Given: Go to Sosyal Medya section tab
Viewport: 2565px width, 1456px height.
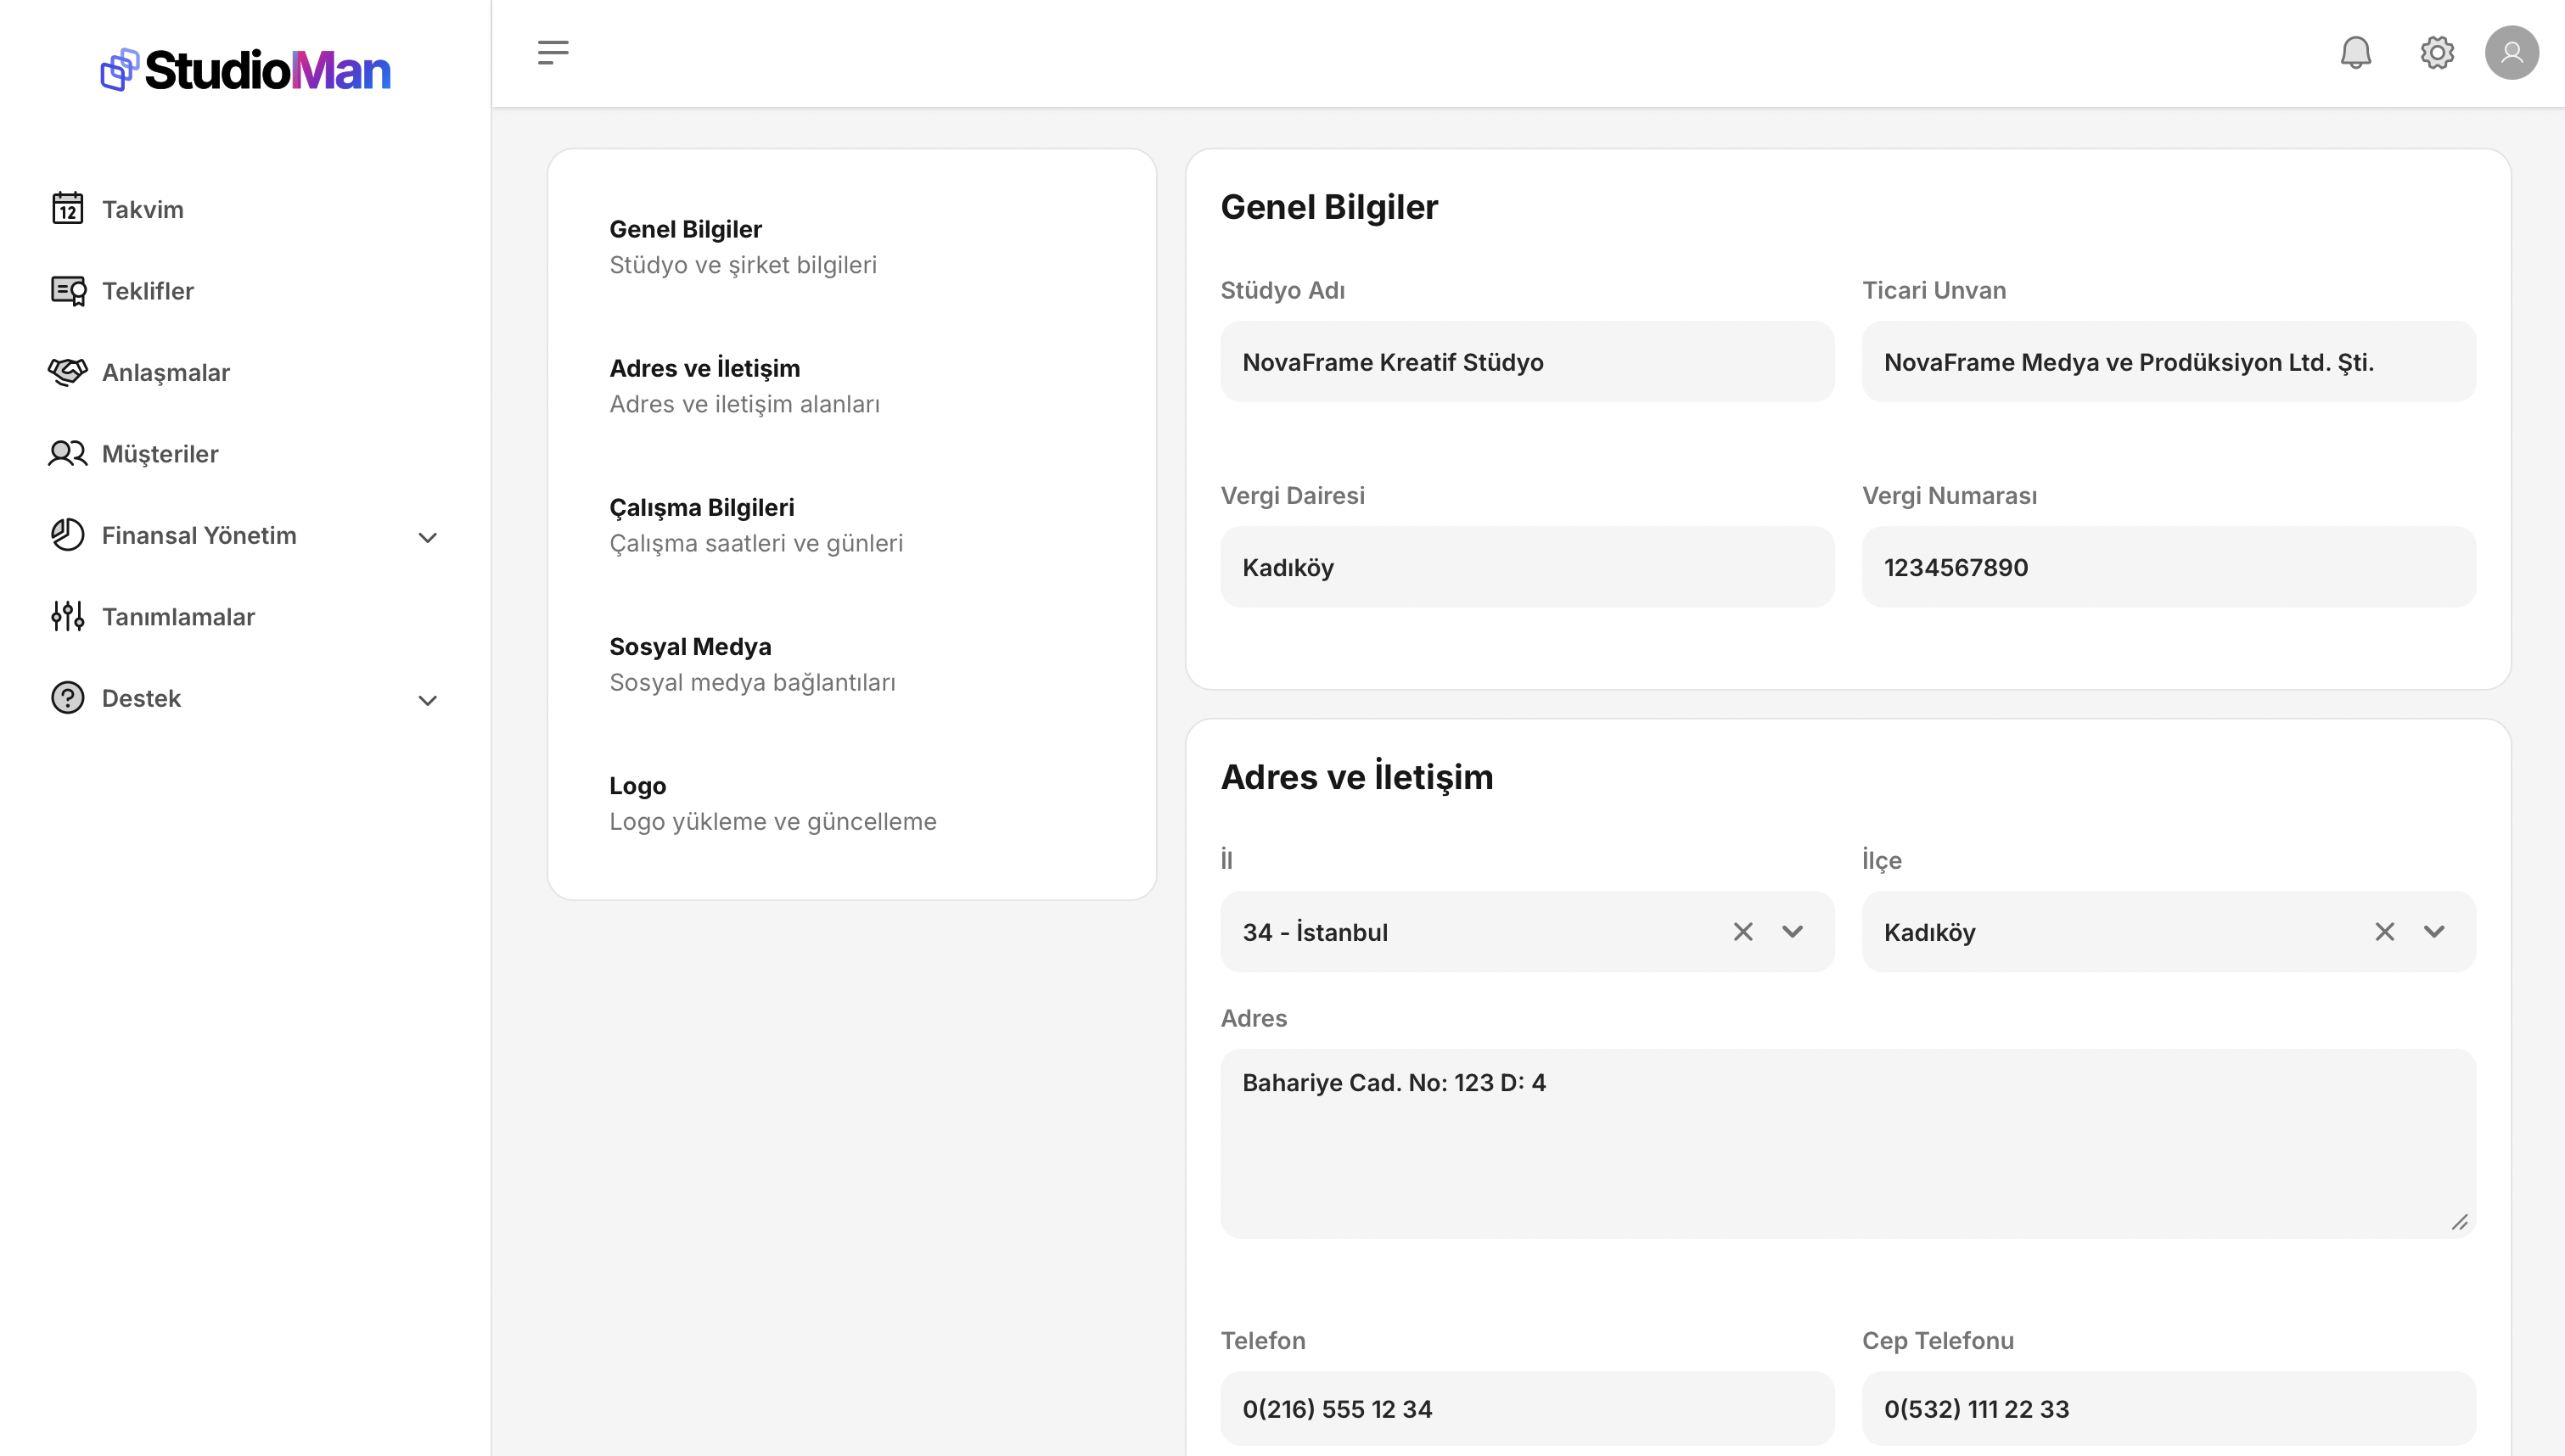Looking at the screenshot, I should [x=851, y=663].
